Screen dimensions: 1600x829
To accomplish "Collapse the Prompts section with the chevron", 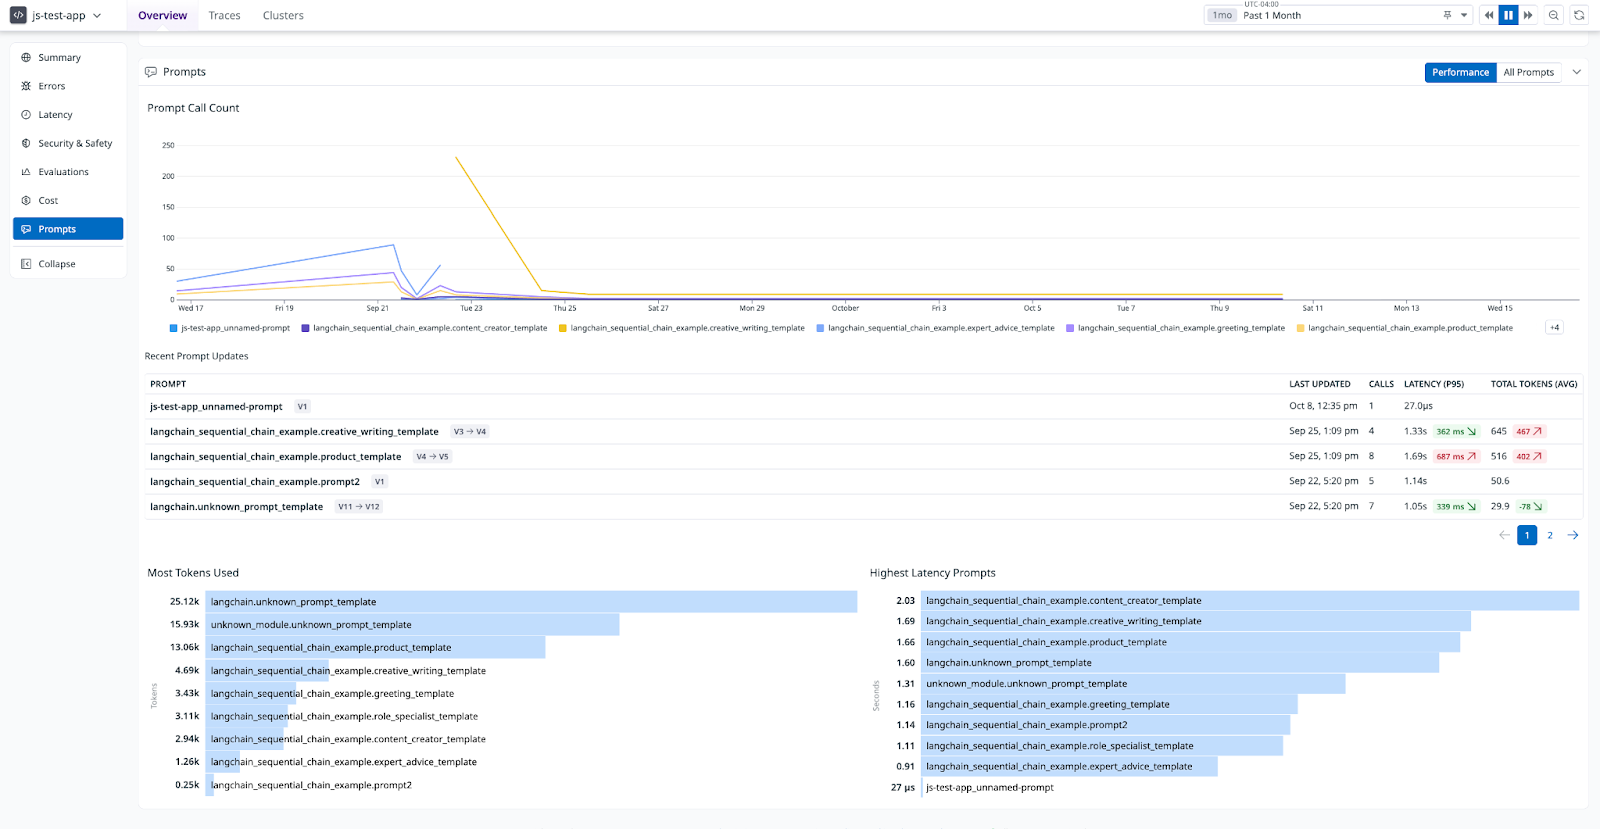I will (x=1577, y=72).
